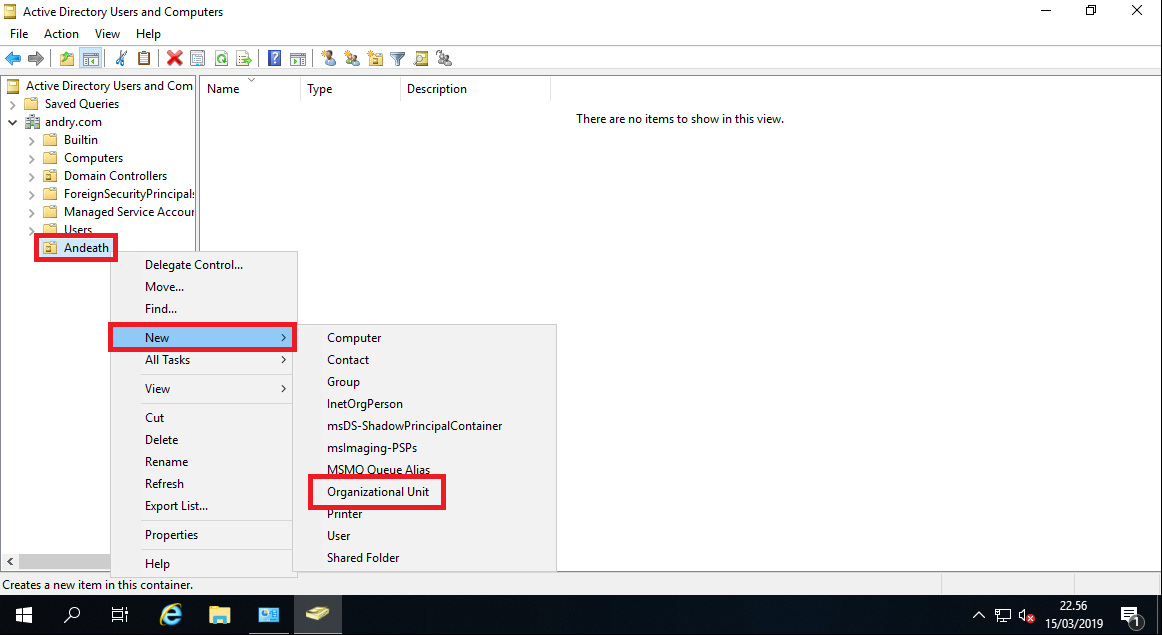This screenshot has width=1162, height=635.
Task: Select Shared Folder from the New submenu
Action: pos(425,558)
